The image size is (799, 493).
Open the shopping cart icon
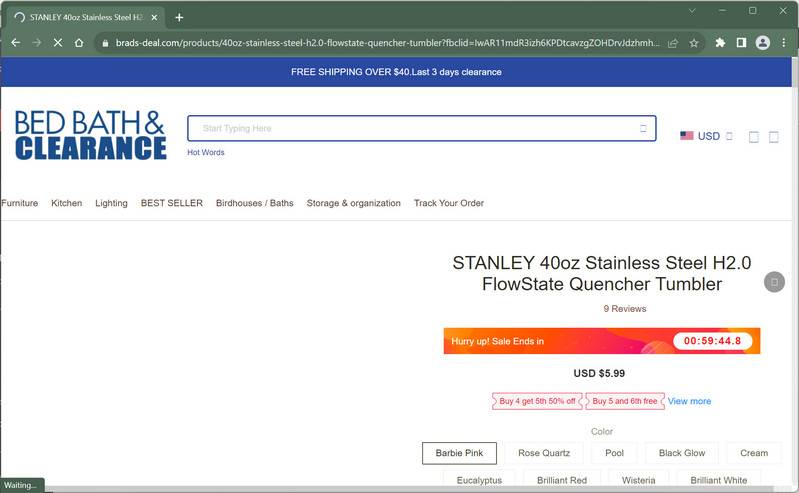[x=774, y=137]
